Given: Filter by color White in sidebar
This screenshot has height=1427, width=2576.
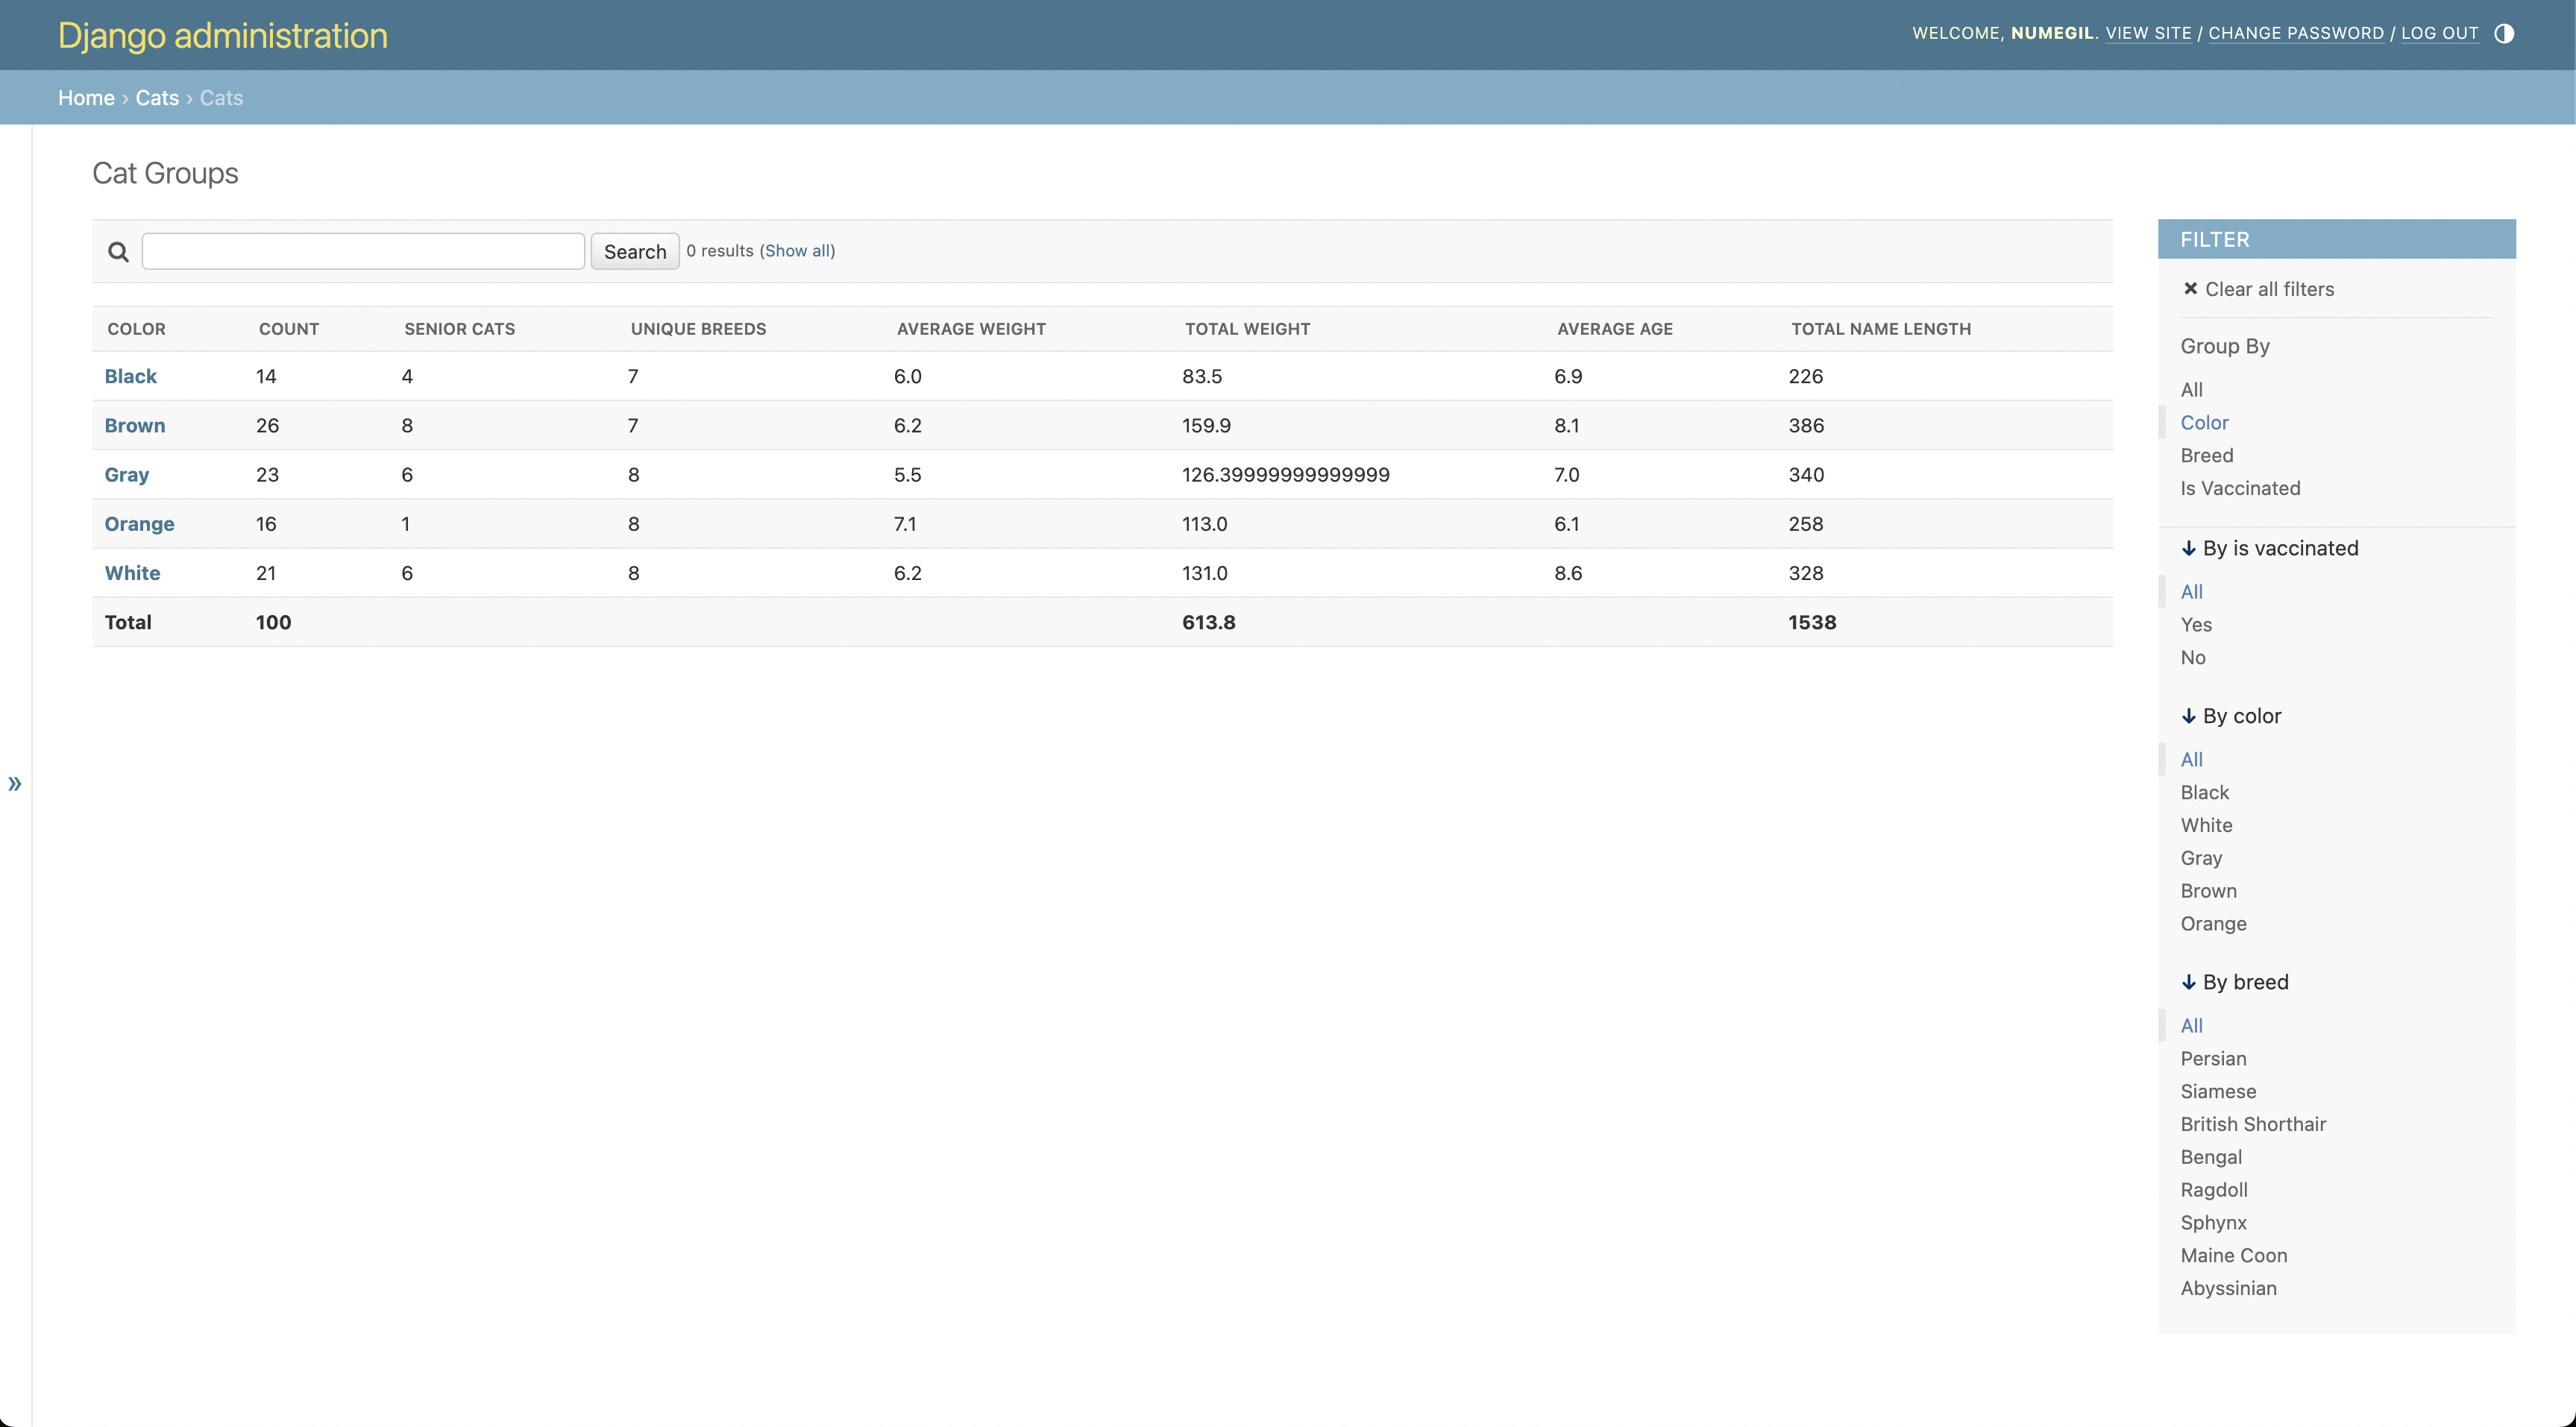Looking at the screenshot, I should coord(2206,826).
